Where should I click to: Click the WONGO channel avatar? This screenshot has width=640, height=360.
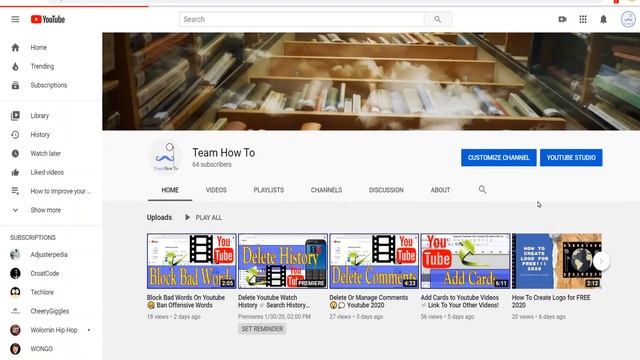point(15,349)
